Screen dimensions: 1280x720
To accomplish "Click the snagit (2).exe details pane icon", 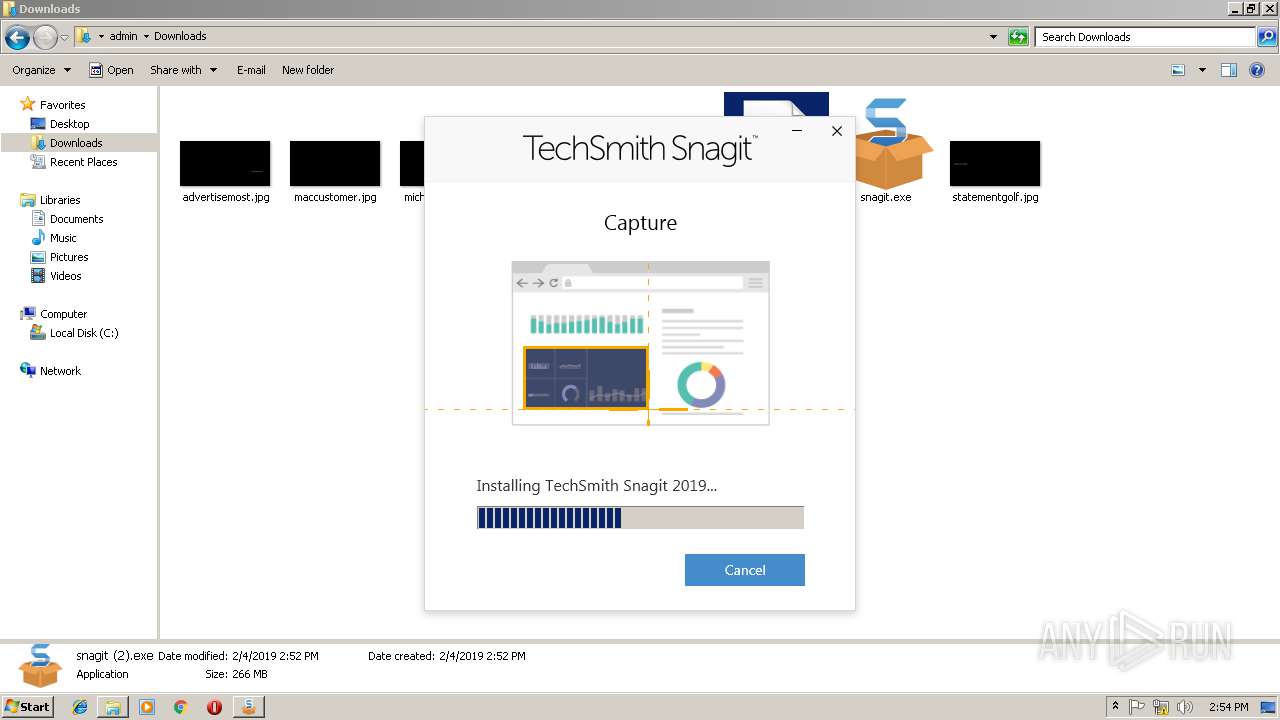I will tap(40, 666).
